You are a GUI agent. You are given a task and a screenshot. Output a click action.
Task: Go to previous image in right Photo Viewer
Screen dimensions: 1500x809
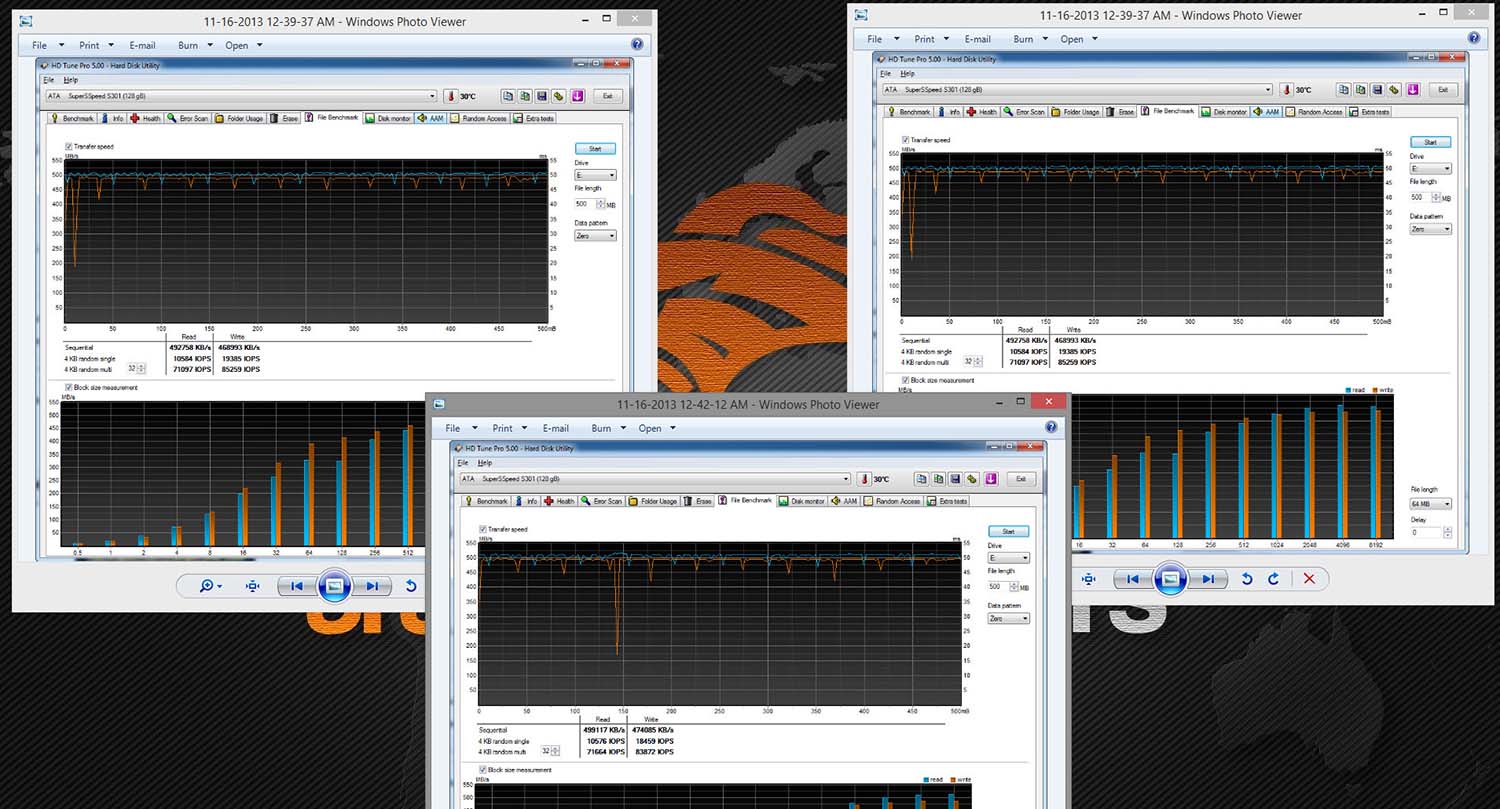[x=1133, y=579]
